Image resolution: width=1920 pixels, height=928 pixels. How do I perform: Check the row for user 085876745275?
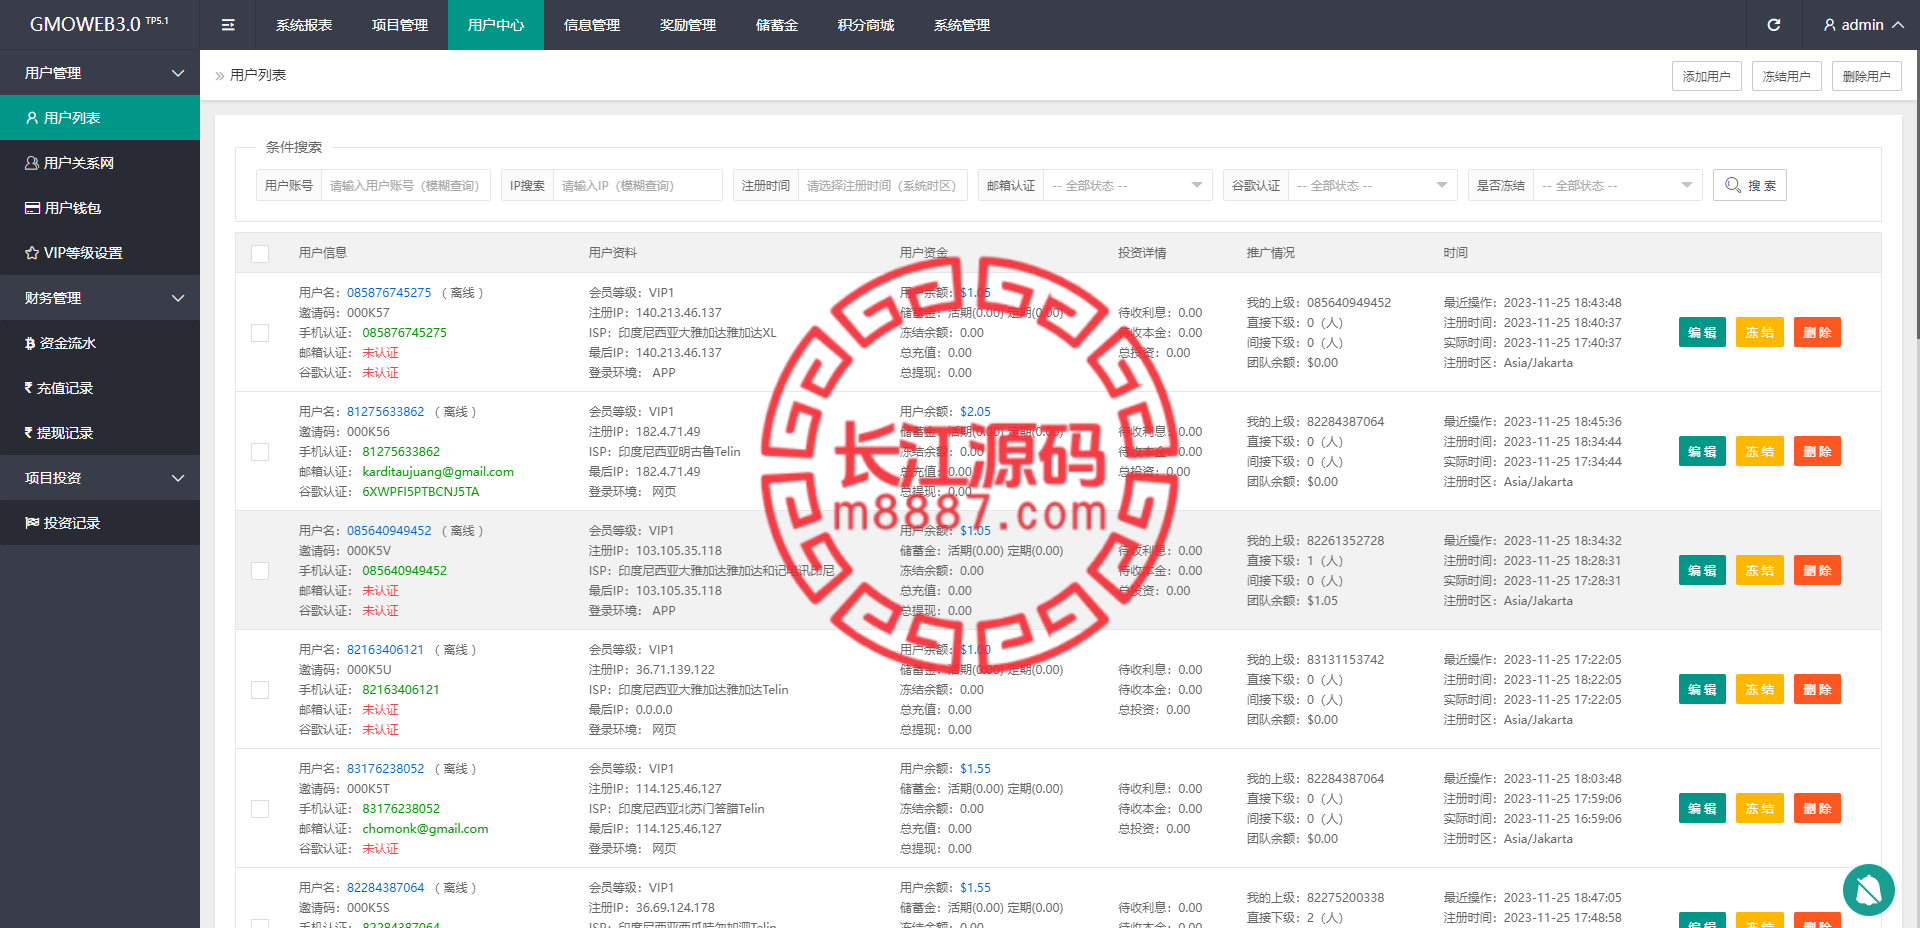click(x=260, y=333)
